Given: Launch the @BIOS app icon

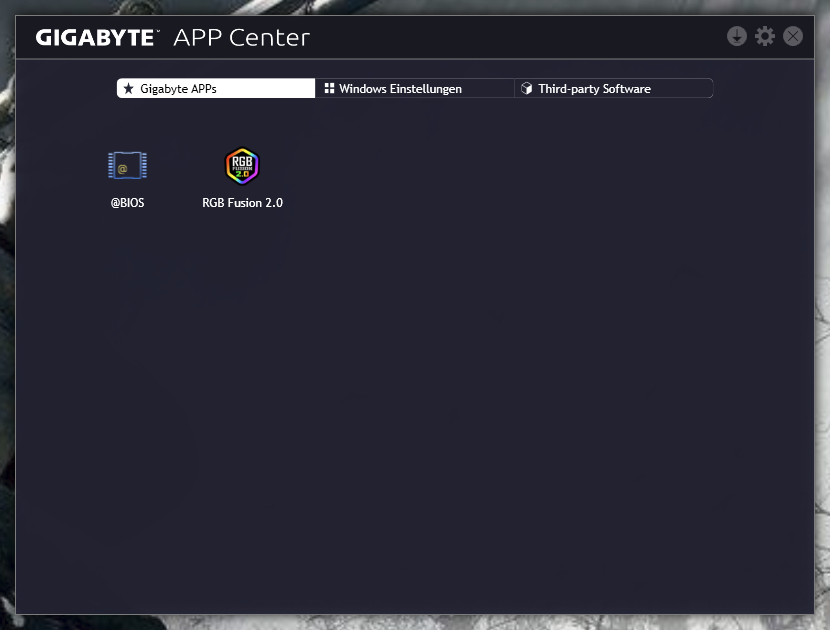Looking at the screenshot, I should 128,165.
